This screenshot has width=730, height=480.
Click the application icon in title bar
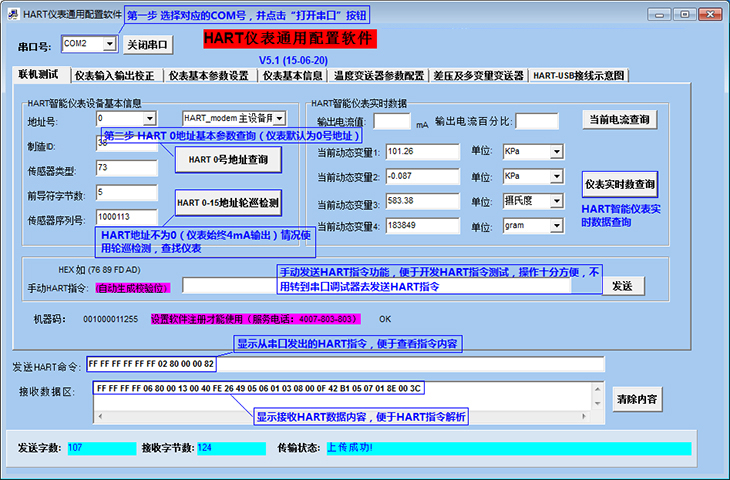point(11,14)
